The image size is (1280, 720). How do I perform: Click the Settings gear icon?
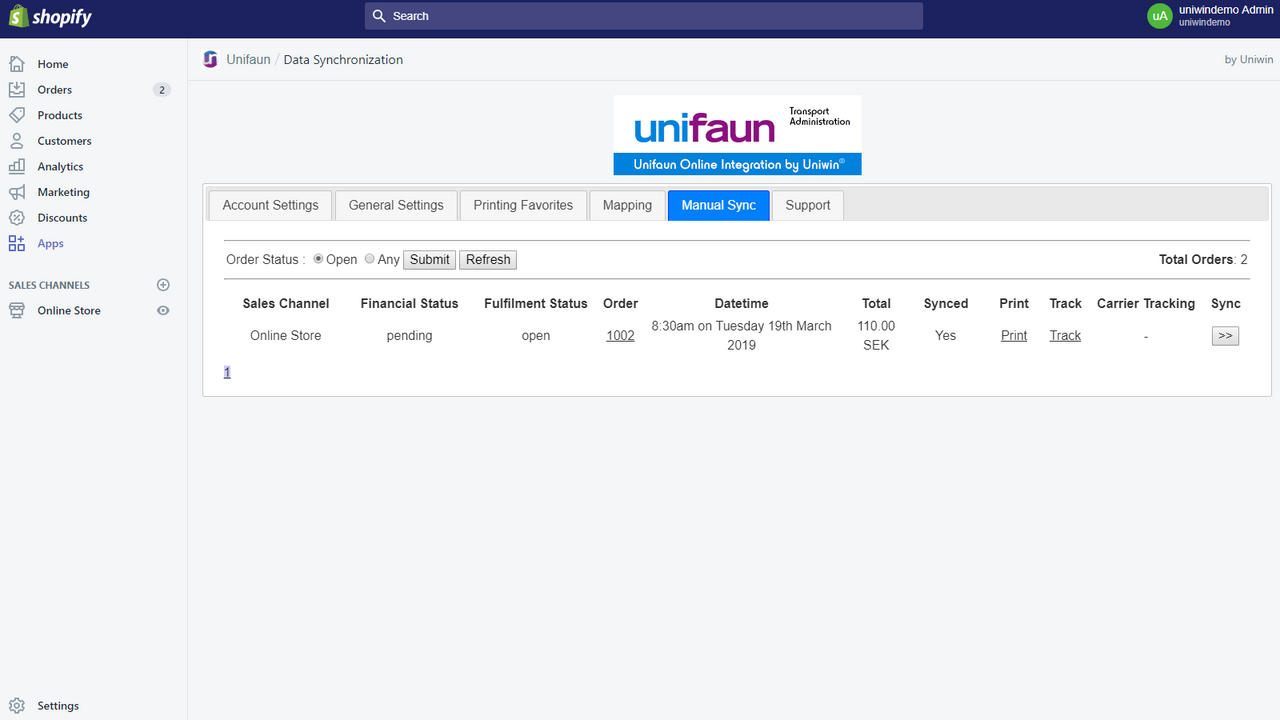(x=17, y=705)
